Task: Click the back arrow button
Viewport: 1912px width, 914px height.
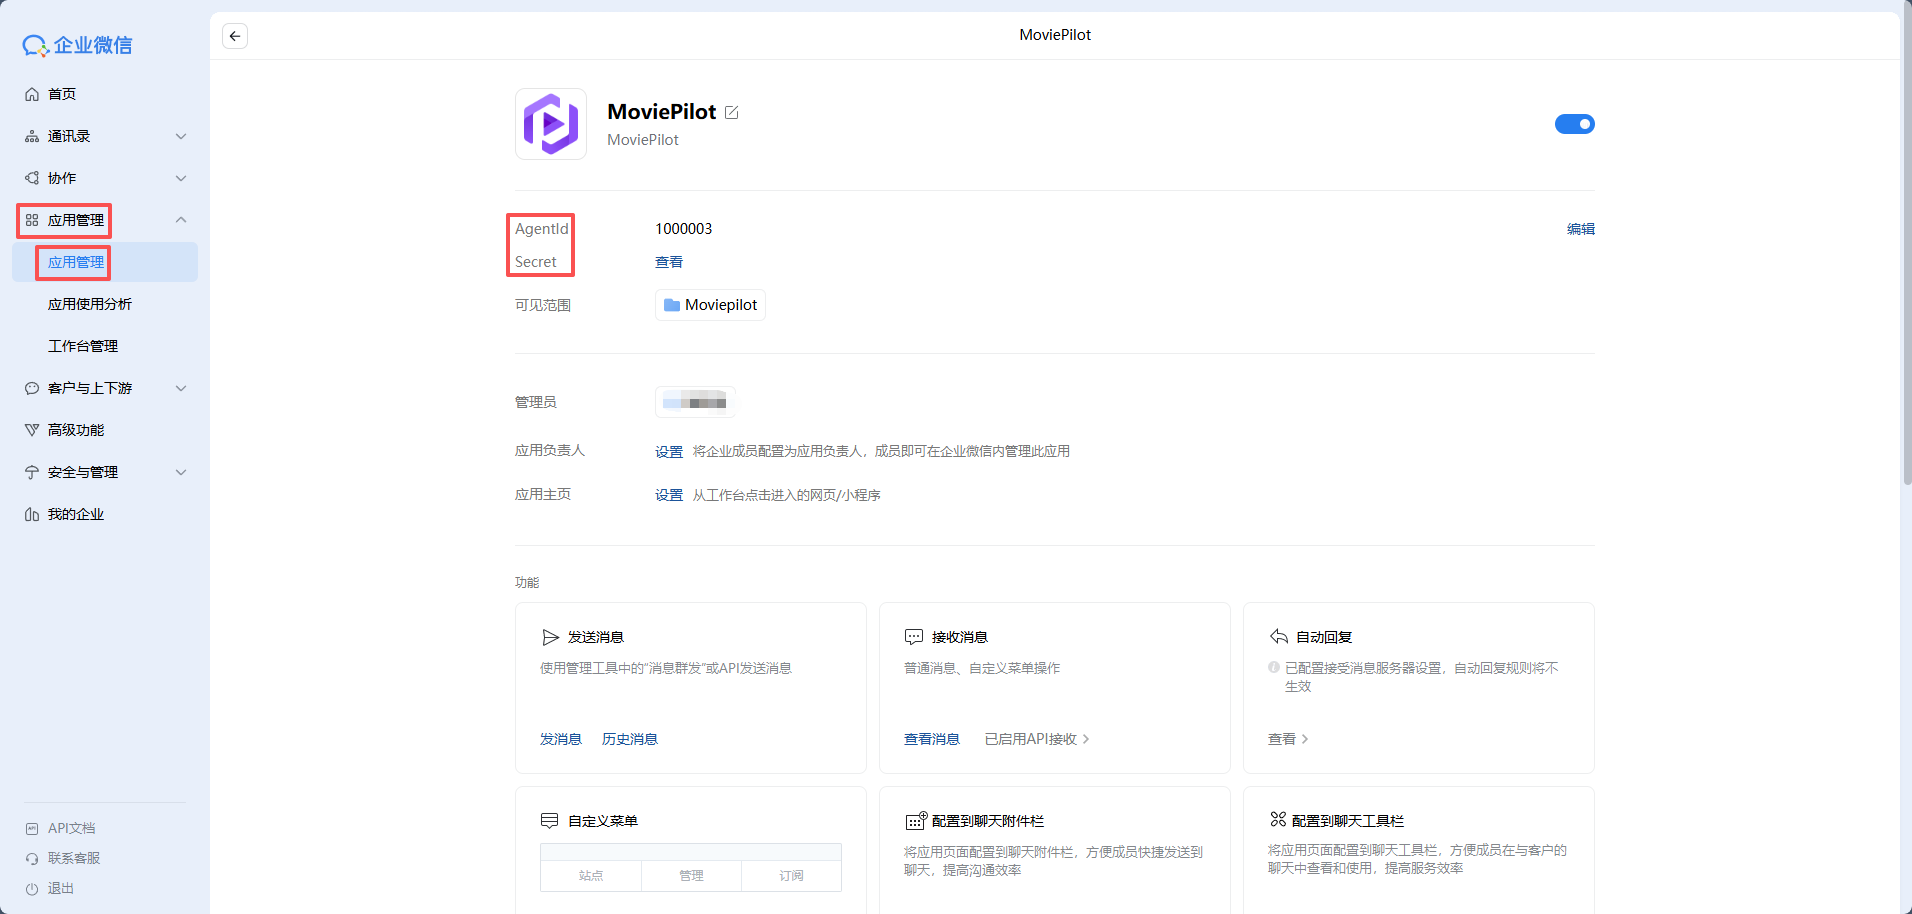Action: 235,36
